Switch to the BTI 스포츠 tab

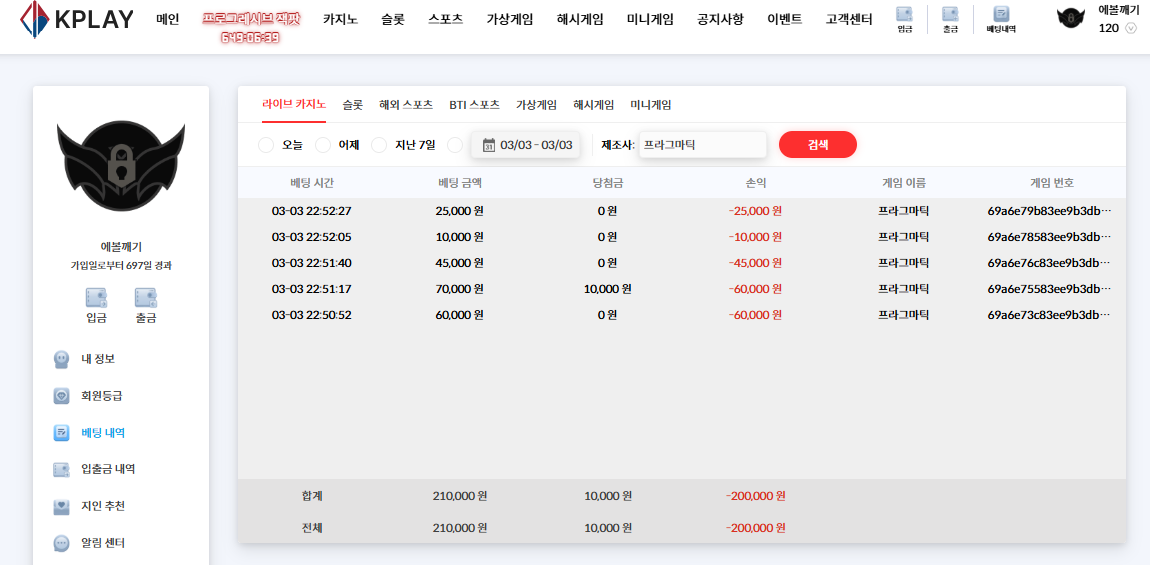click(x=474, y=105)
